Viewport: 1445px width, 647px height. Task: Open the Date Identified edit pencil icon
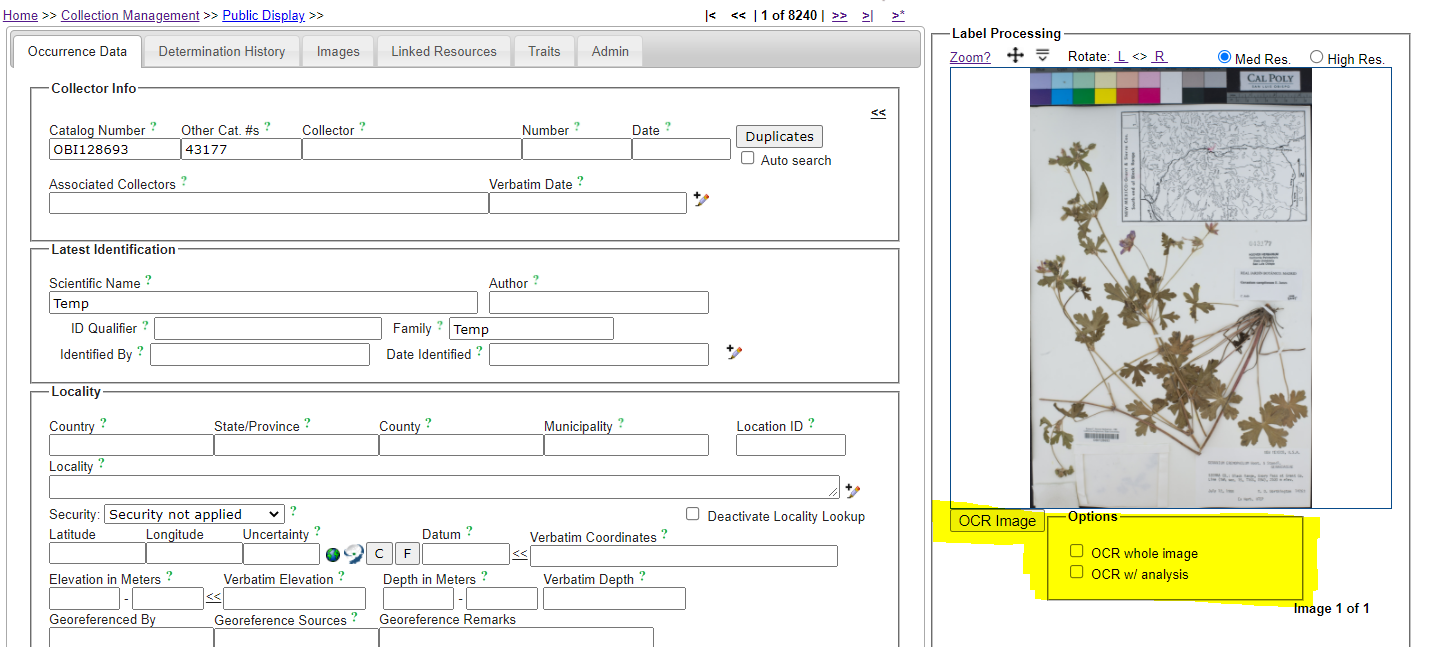[734, 352]
